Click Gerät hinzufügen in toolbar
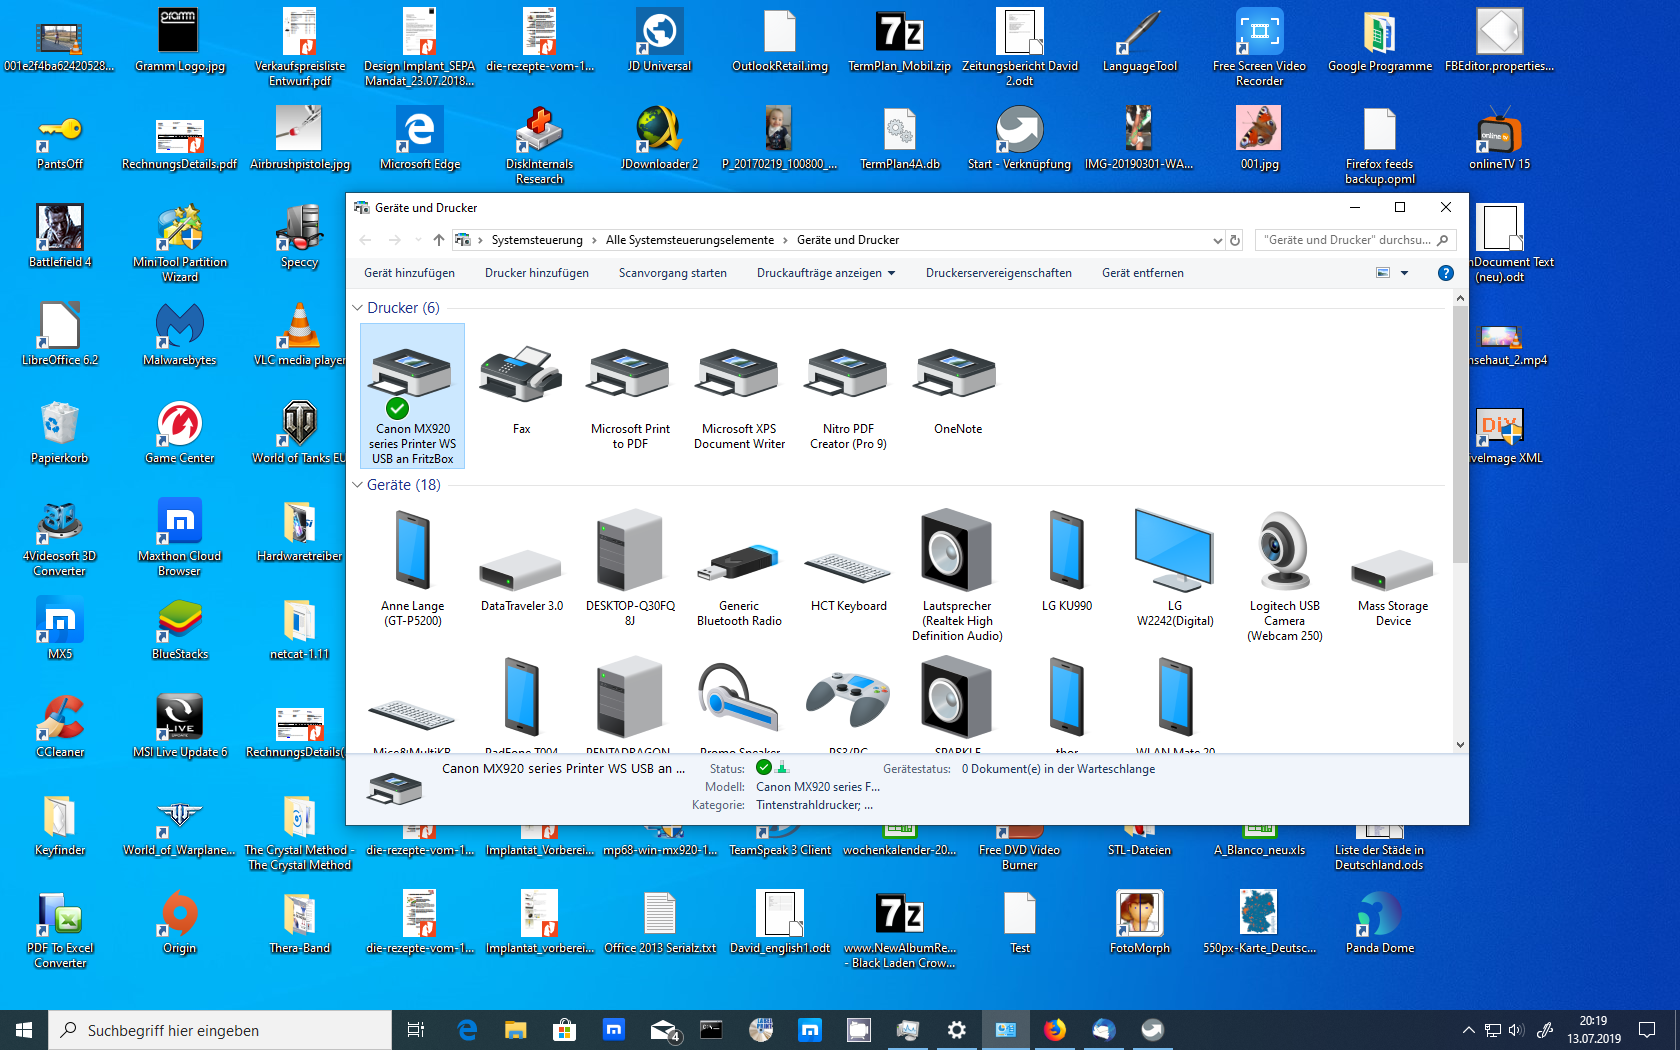 tap(409, 273)
